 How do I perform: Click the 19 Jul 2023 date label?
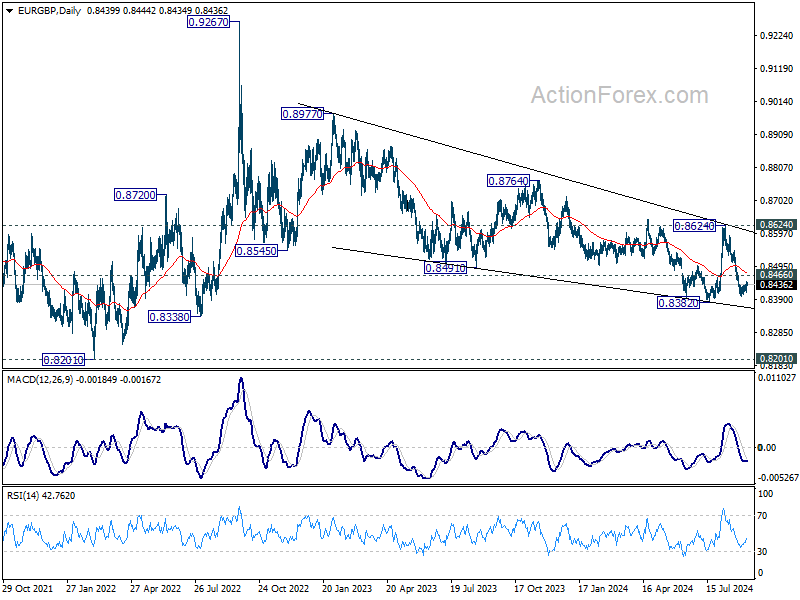473,588
